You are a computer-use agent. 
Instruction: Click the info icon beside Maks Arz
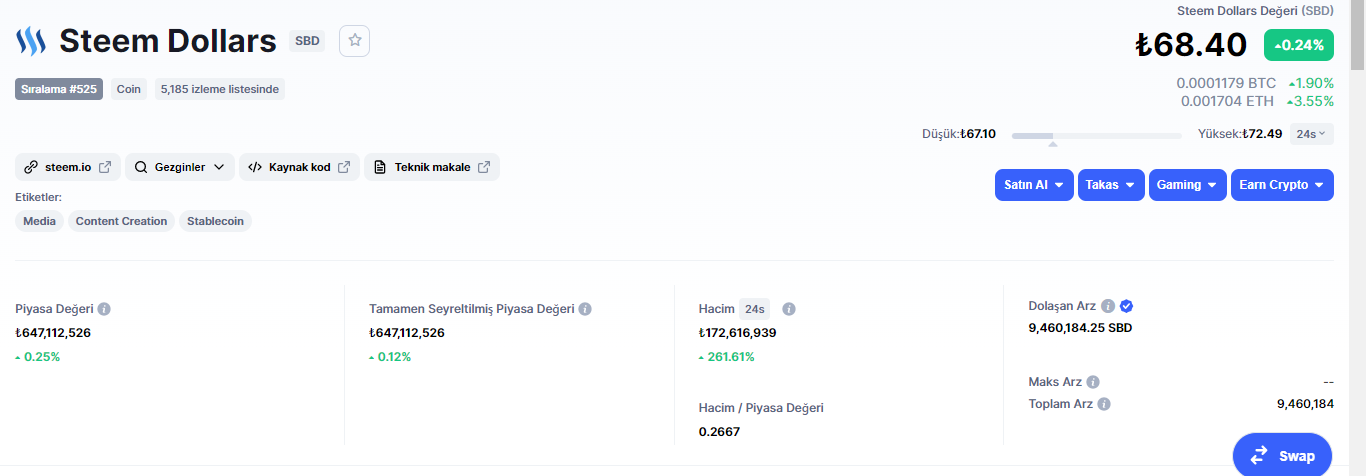(1093, 382)
